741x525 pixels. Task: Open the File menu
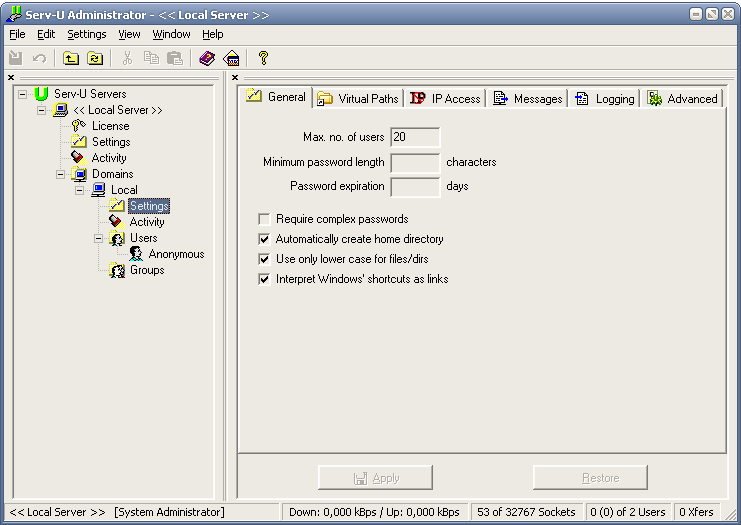(x=17, y=34)
